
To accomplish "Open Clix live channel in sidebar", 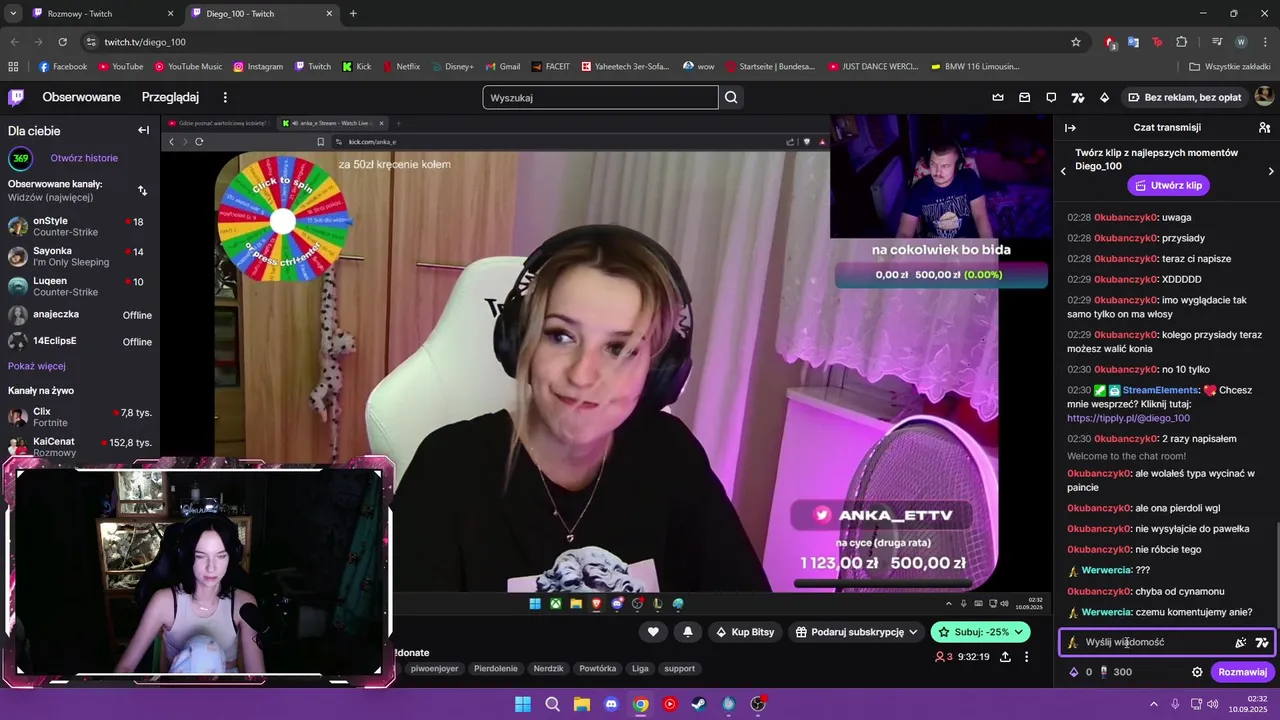I will tap(80, 417).
